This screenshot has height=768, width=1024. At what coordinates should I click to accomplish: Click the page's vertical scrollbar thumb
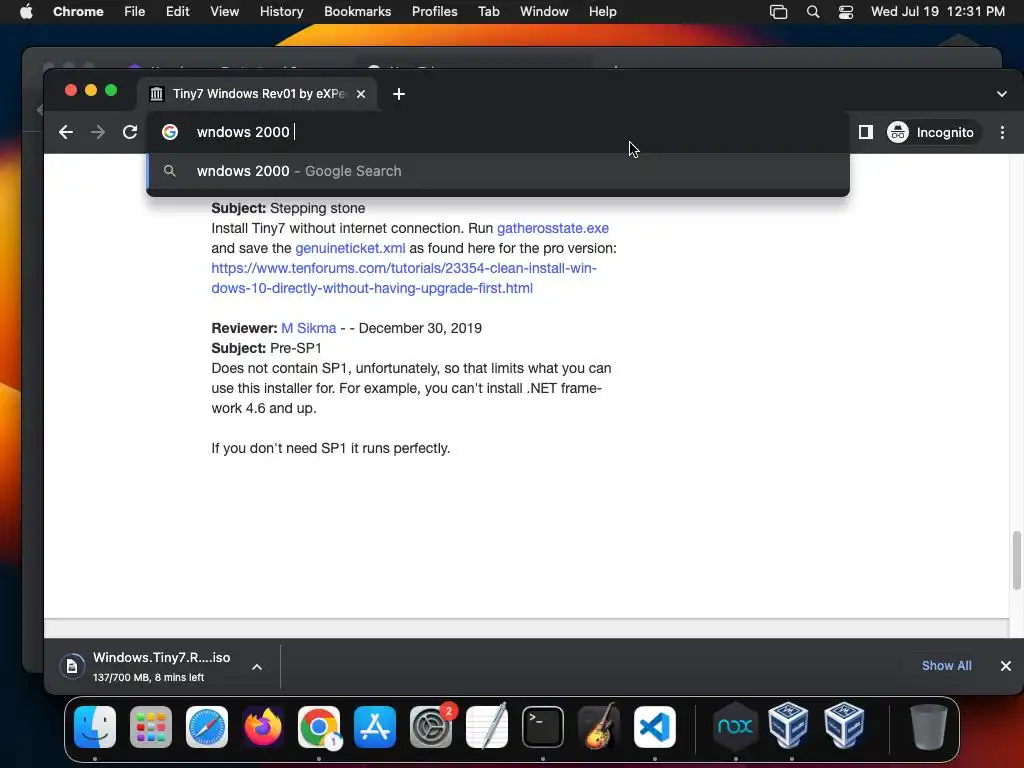click(x=1016, y=560)
